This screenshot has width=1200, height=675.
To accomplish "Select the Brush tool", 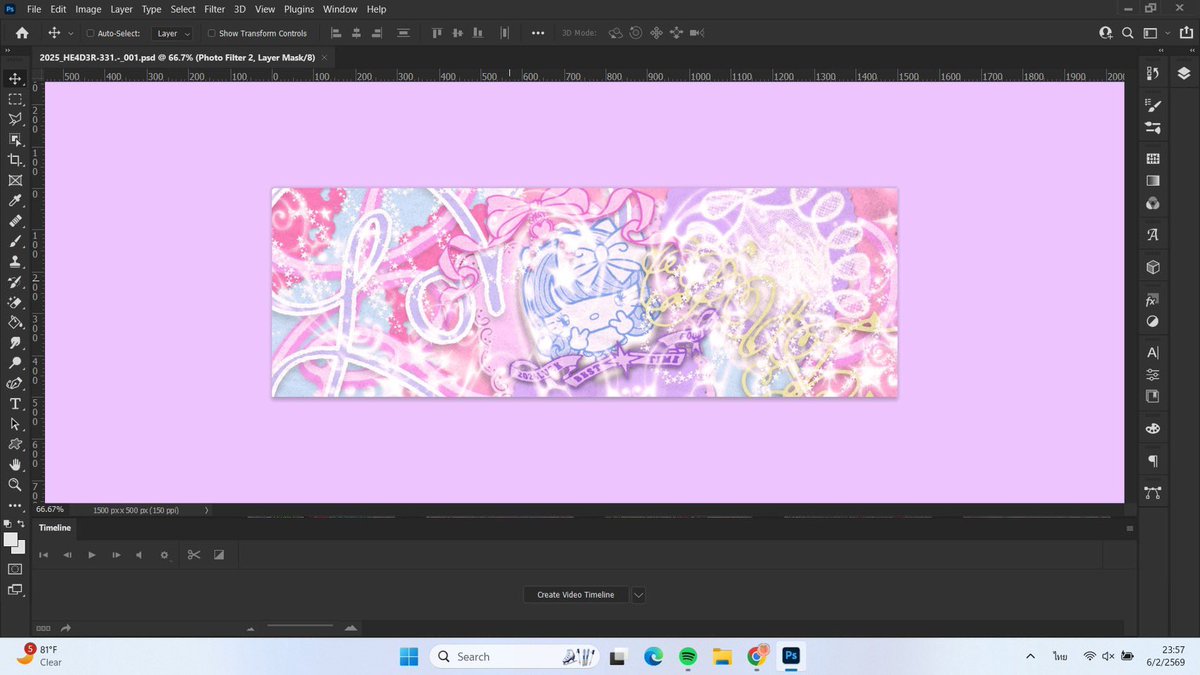I will tap(15, 242).
